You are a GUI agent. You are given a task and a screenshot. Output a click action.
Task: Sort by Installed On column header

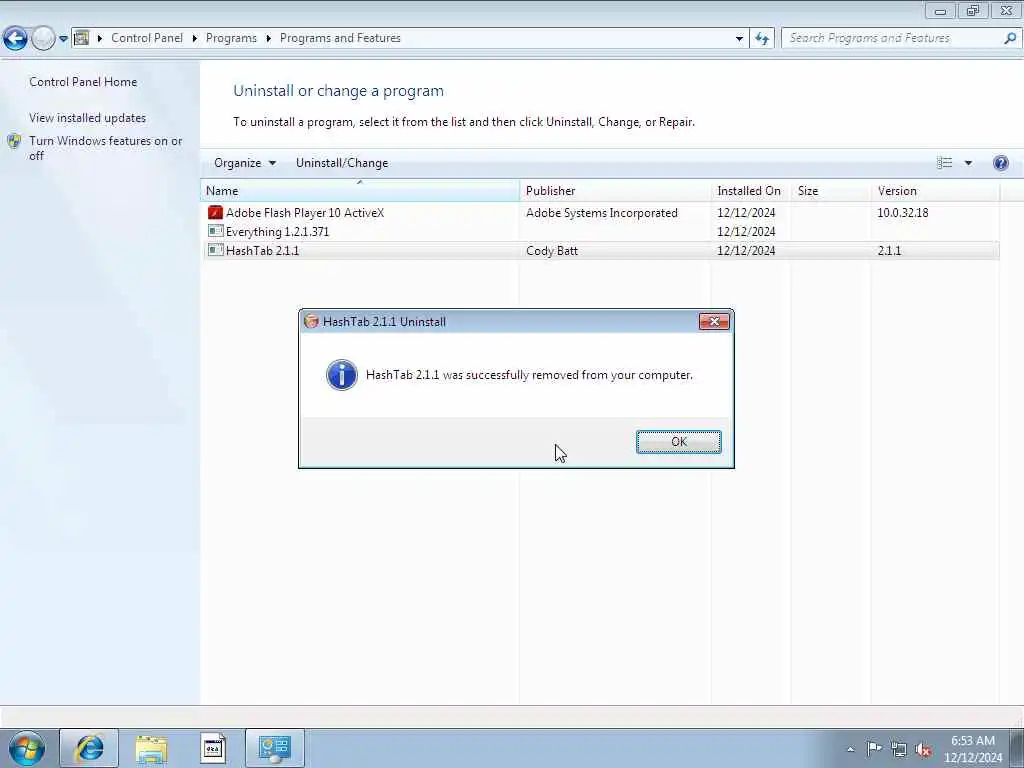coord(750,191)
